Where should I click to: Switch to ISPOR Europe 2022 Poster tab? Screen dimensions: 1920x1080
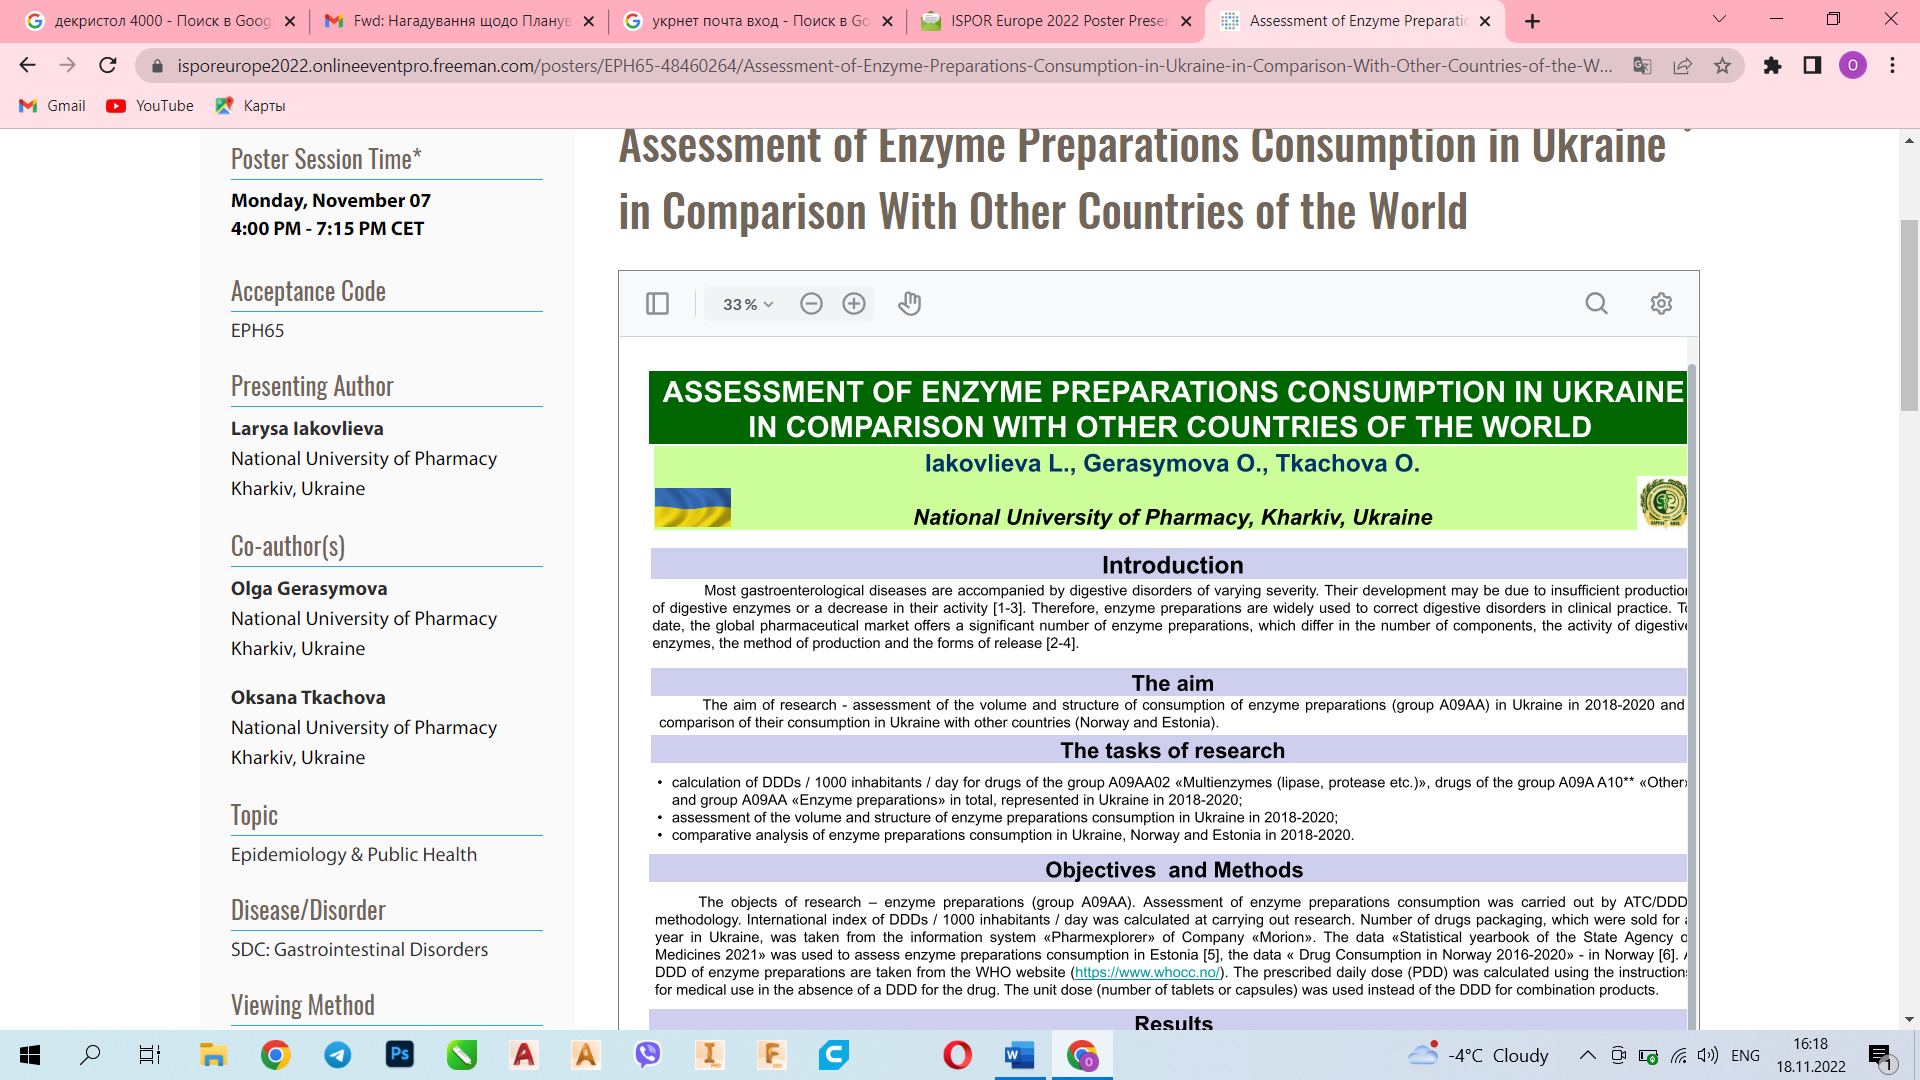click(1058, 21)
